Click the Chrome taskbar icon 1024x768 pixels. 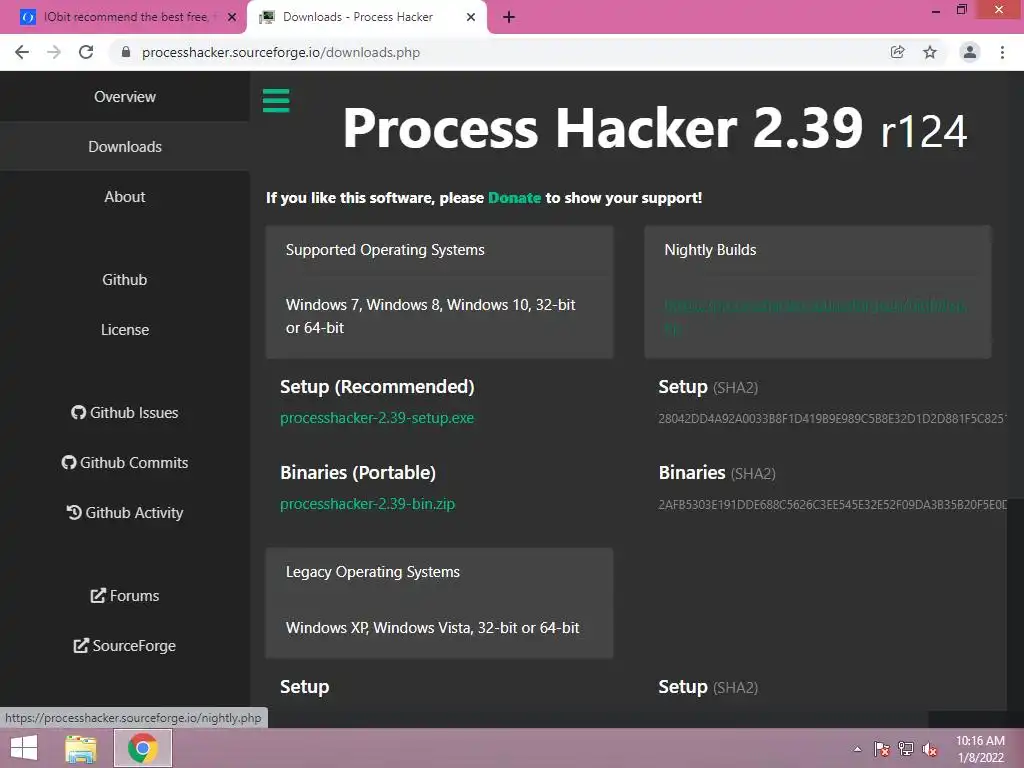(143, 748)
